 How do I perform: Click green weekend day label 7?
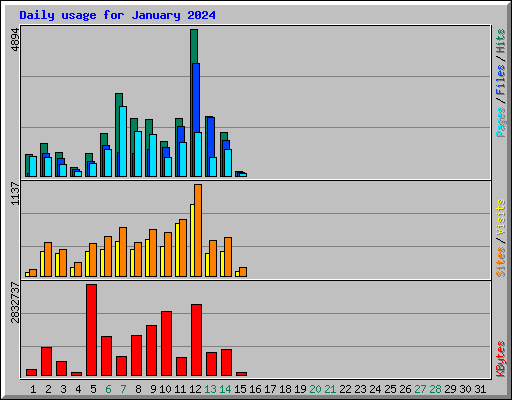[123, 389]
